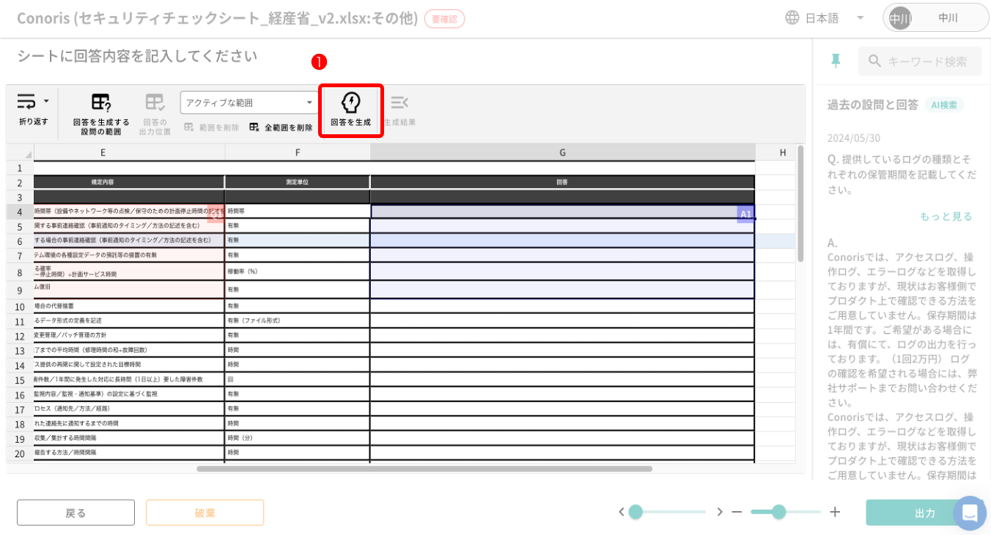Click the zoom slider handle
Image resolution: width=991 pixels, height=535 pixels.
pyautogui.click(x=779, y=512)
